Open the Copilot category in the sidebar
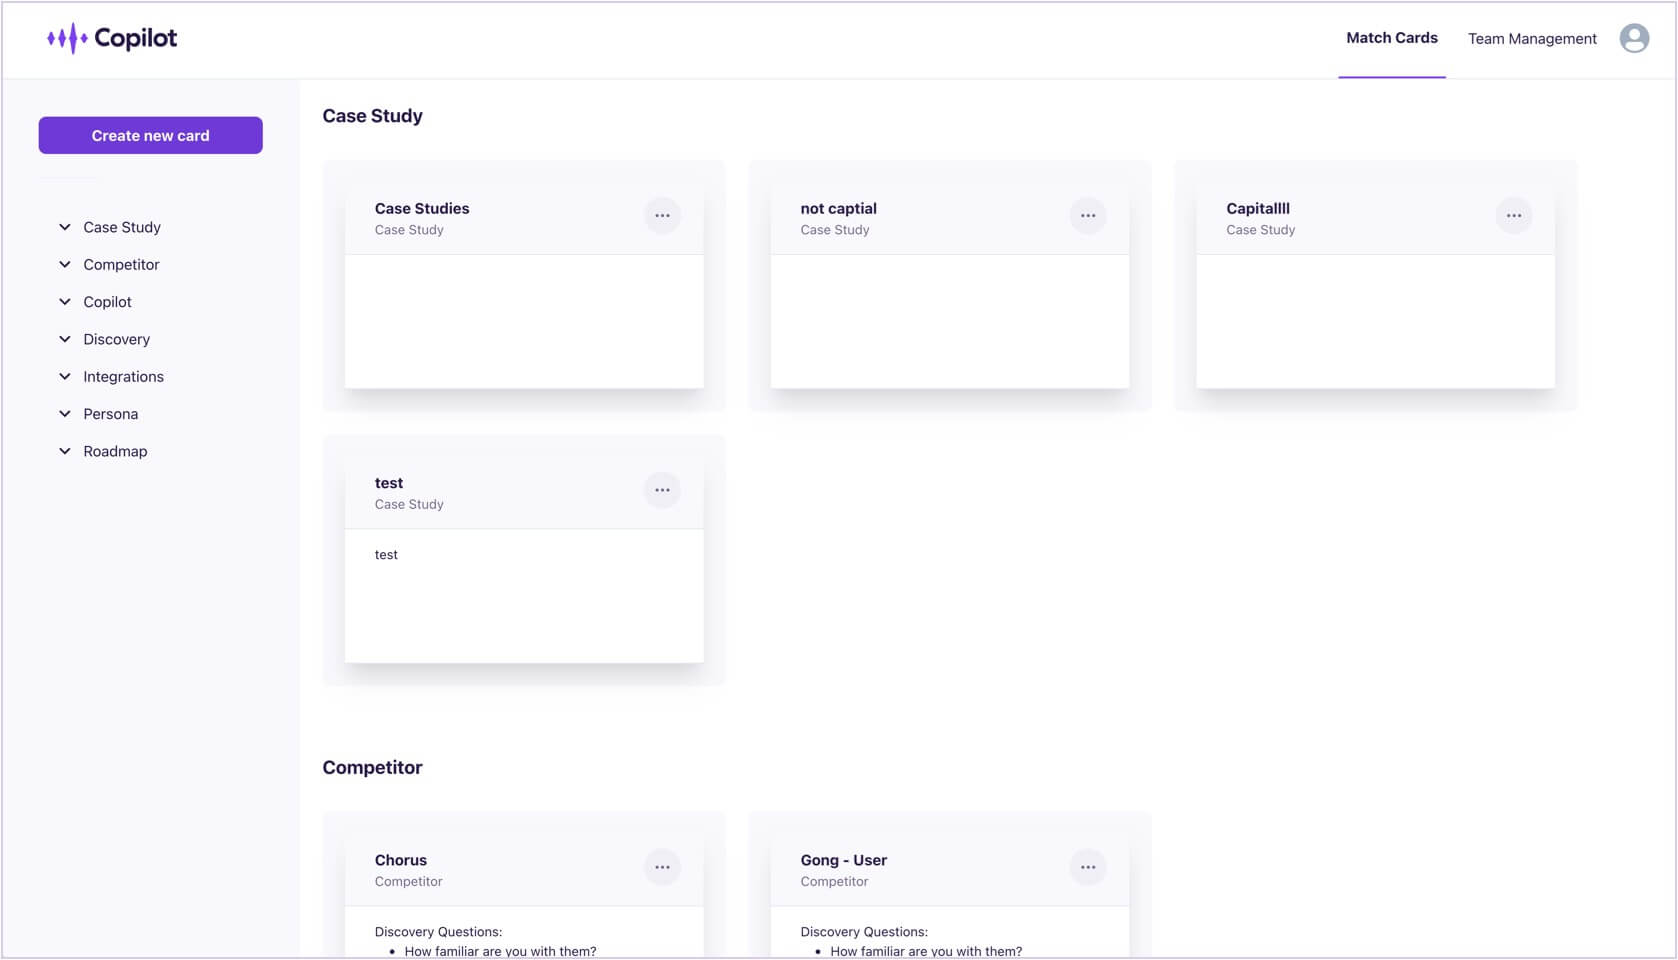Image resolution: width=1678 pixels, height=960 pixels. click(107, 301)
